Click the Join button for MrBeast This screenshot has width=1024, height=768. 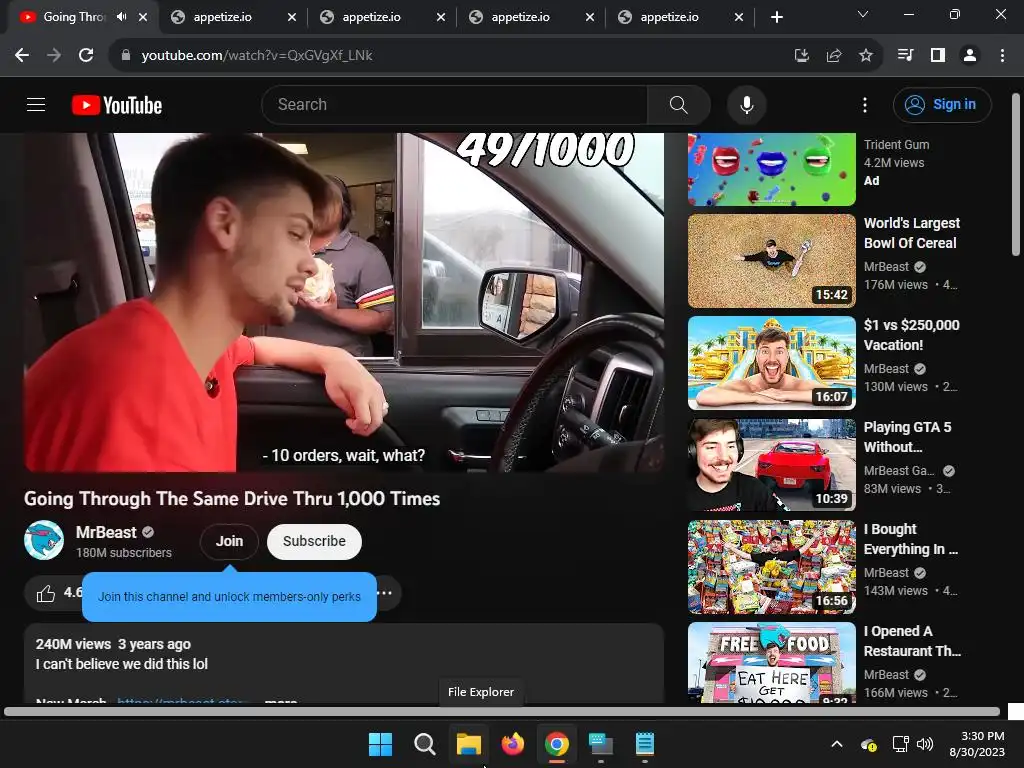point(229,541)
